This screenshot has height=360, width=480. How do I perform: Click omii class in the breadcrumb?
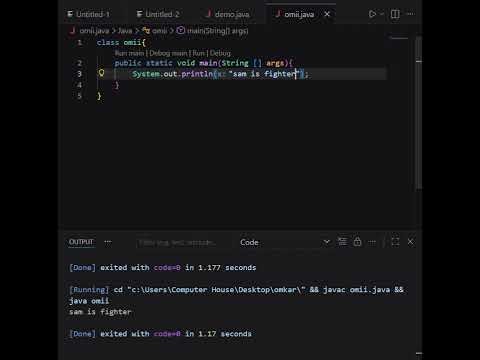(159, 31)
